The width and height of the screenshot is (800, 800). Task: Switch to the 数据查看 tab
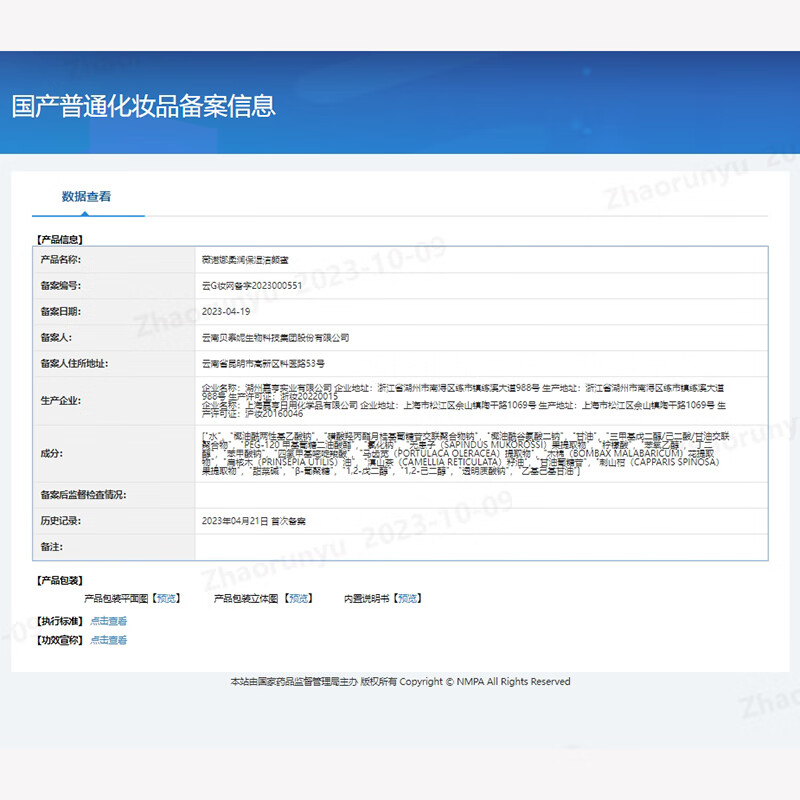89,198
